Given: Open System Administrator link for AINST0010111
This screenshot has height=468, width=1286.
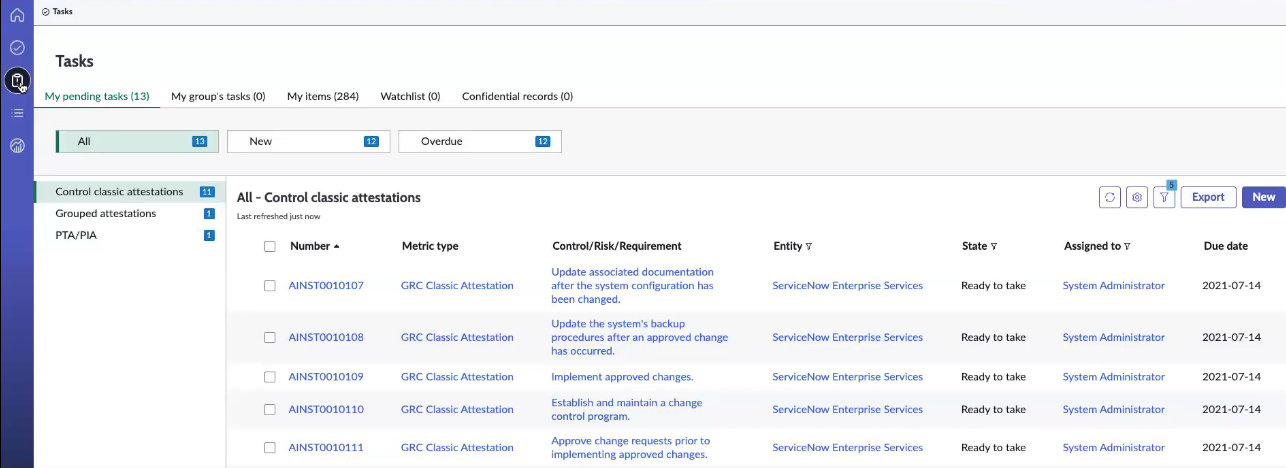Looking at the screenshot, I should click(x=1114, y=447).
